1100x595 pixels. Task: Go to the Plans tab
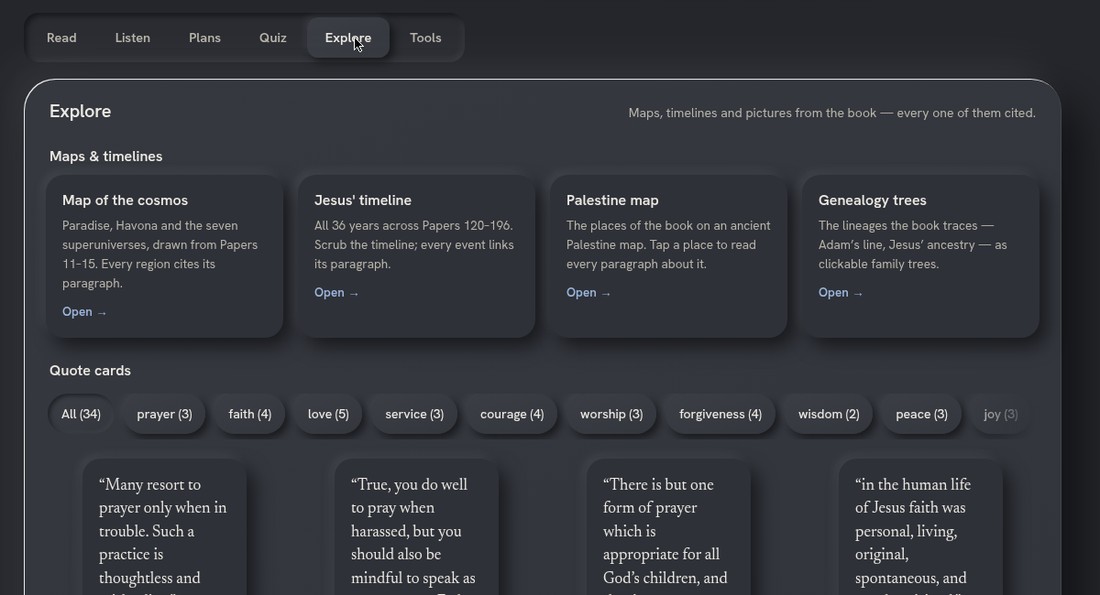pos(205,38)
